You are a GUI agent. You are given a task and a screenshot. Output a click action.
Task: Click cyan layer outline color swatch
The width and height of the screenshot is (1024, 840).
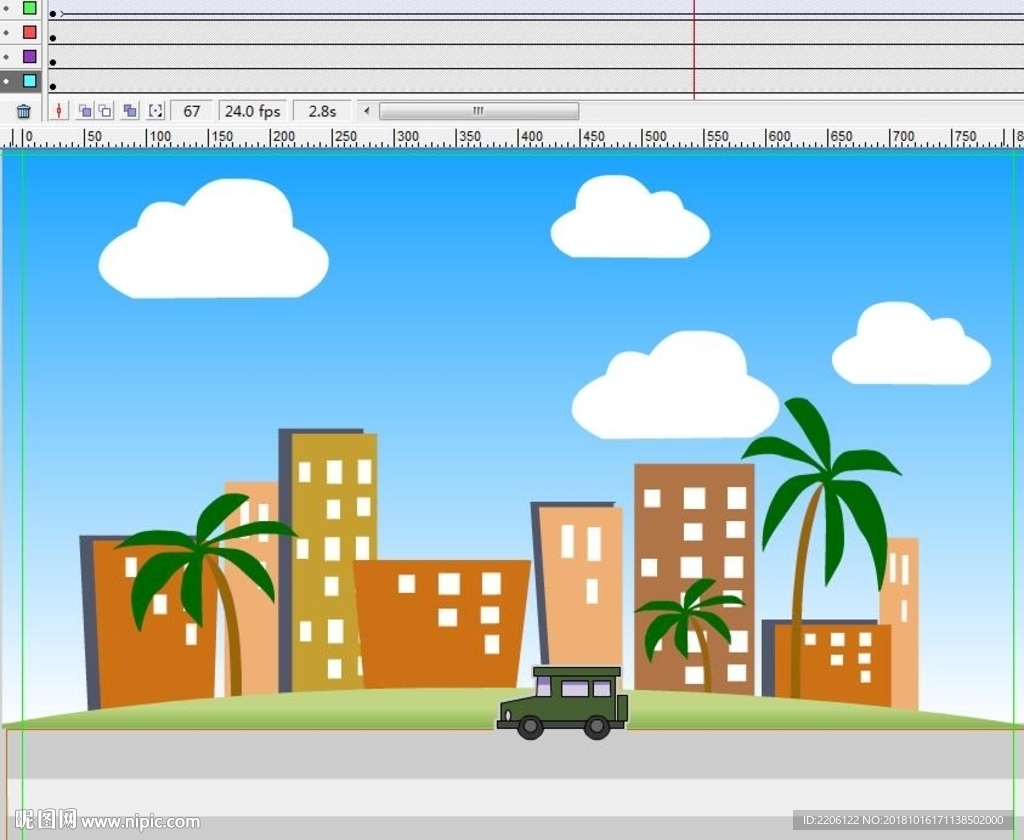click(30, 81)
